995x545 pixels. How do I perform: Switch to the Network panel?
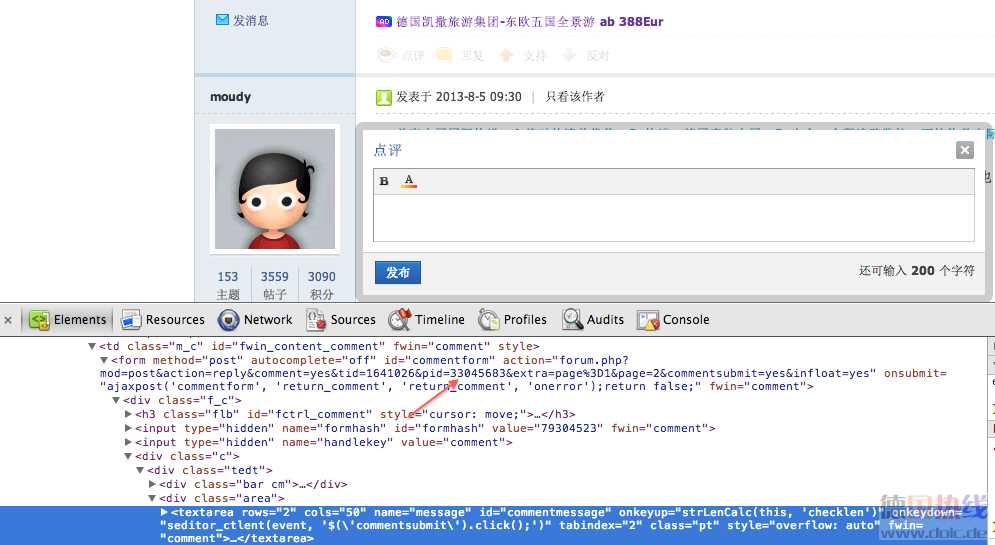(255, 320)
